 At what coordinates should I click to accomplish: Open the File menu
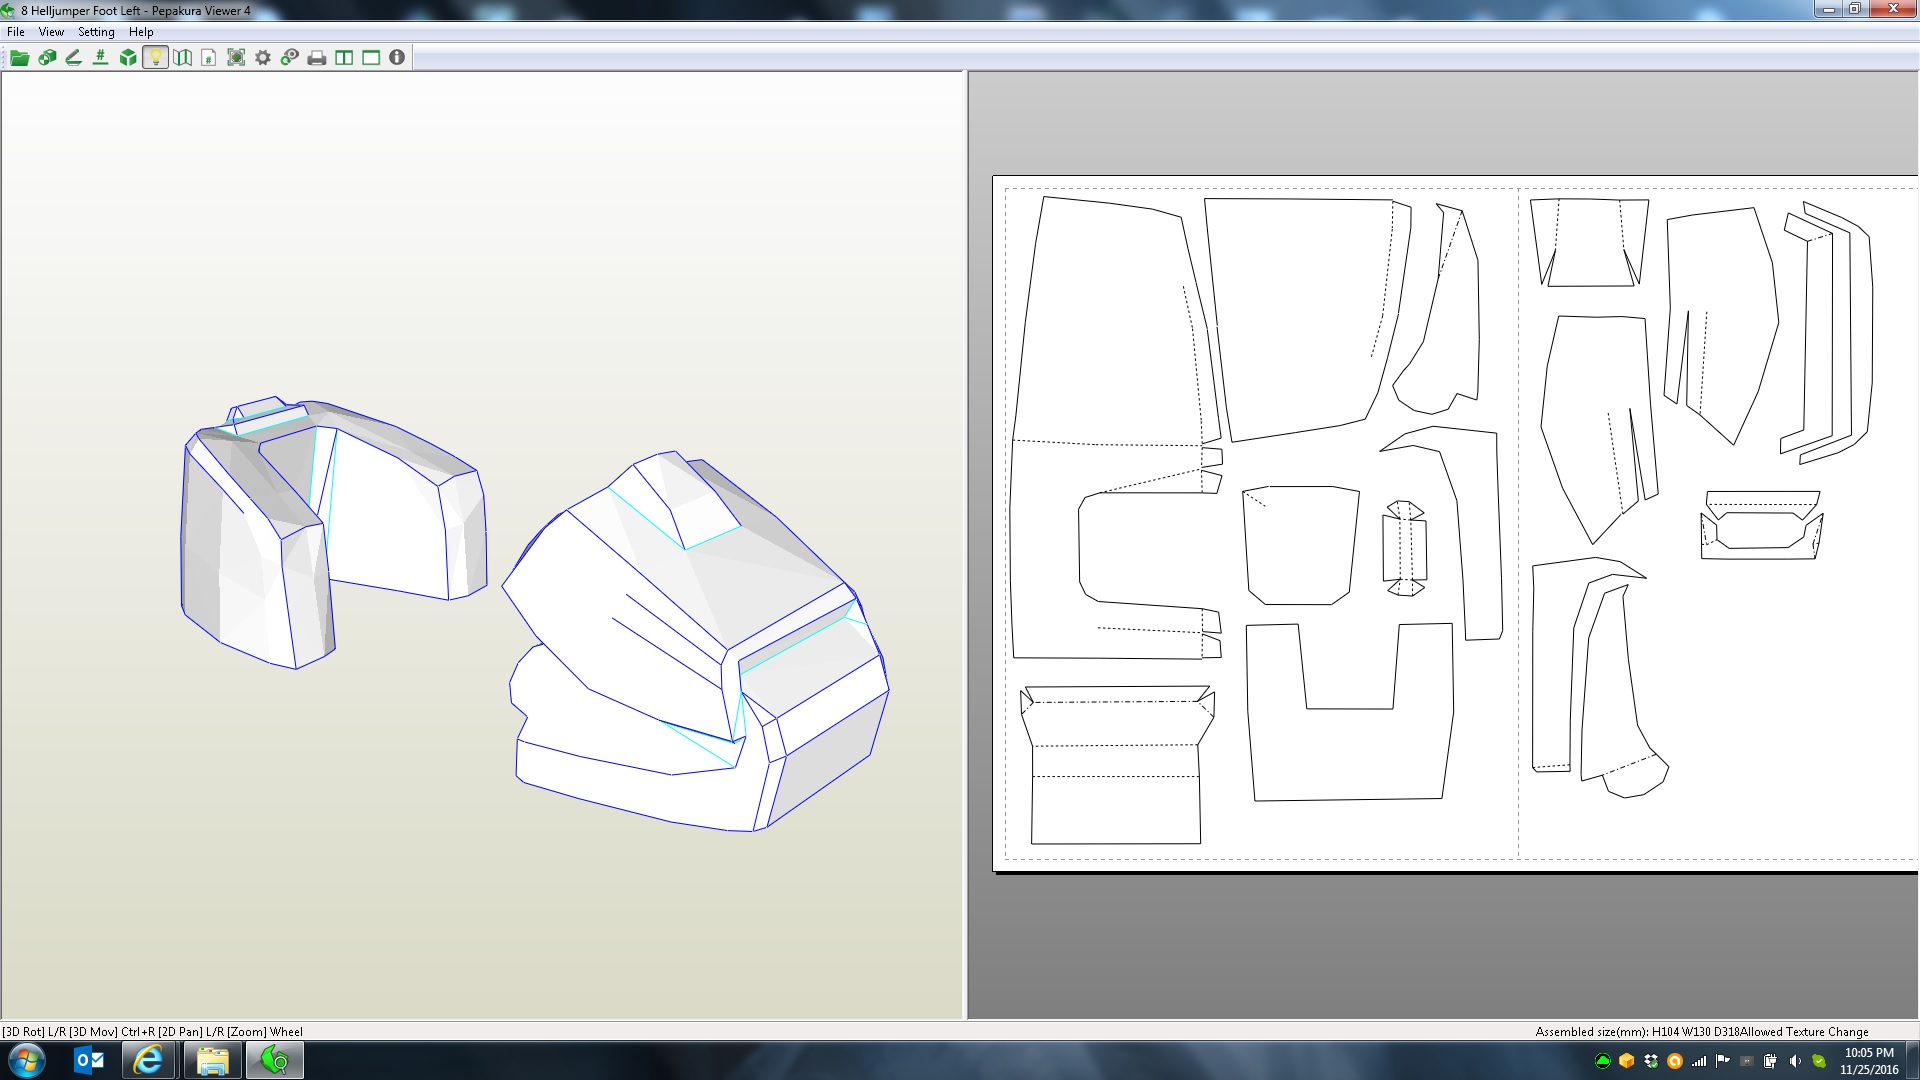(16, 32)
